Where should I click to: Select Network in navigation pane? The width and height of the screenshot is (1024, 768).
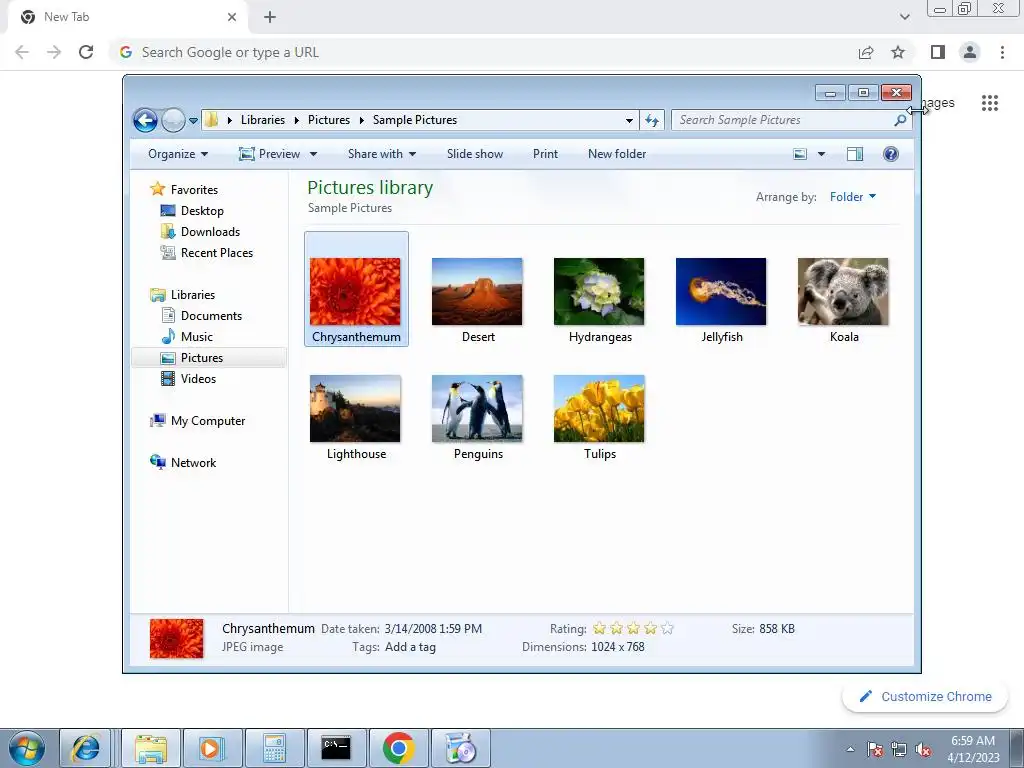pos(193,463)
